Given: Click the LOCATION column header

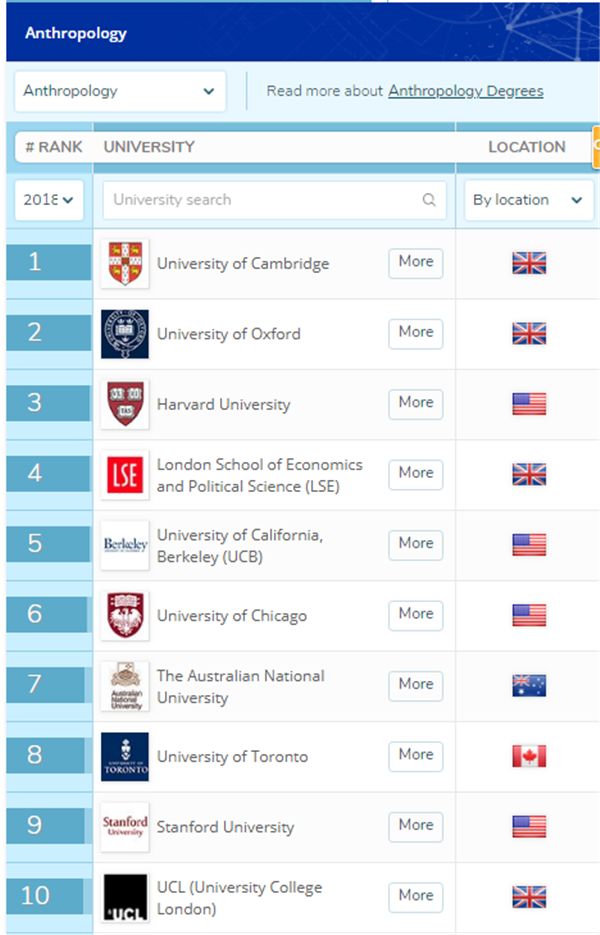Looking at the screenshot, I should (527, 147).
